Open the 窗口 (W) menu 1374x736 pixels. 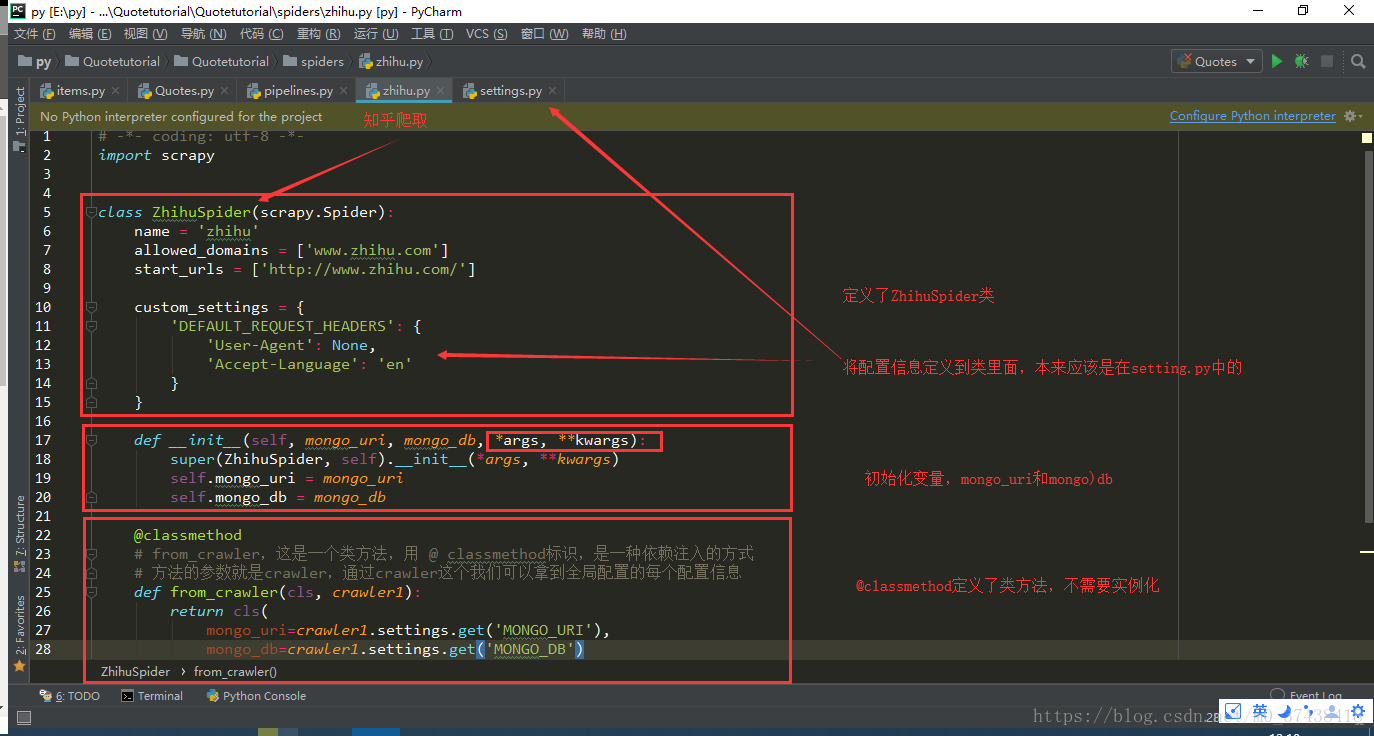point(545,33)
